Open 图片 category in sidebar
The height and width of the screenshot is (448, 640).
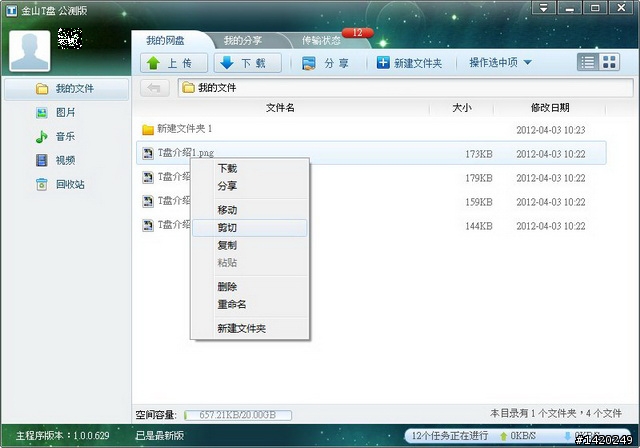point(65,112)
